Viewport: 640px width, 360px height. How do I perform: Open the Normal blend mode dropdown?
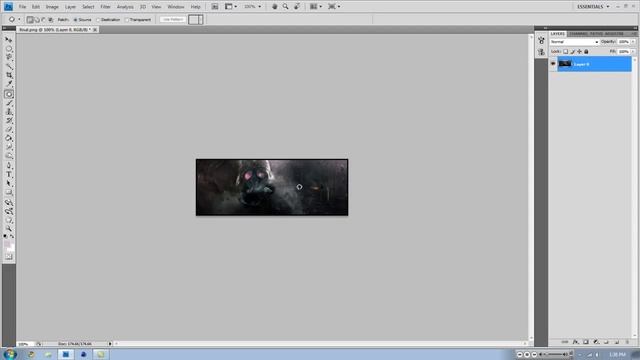coord(574,42)
